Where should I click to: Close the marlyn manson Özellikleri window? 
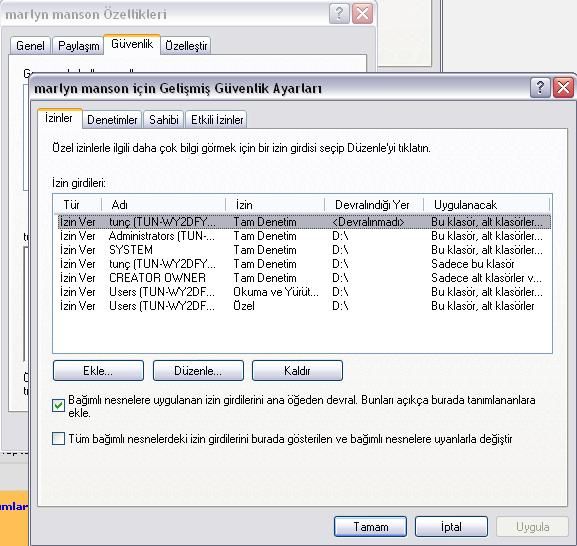pos(362,14)
